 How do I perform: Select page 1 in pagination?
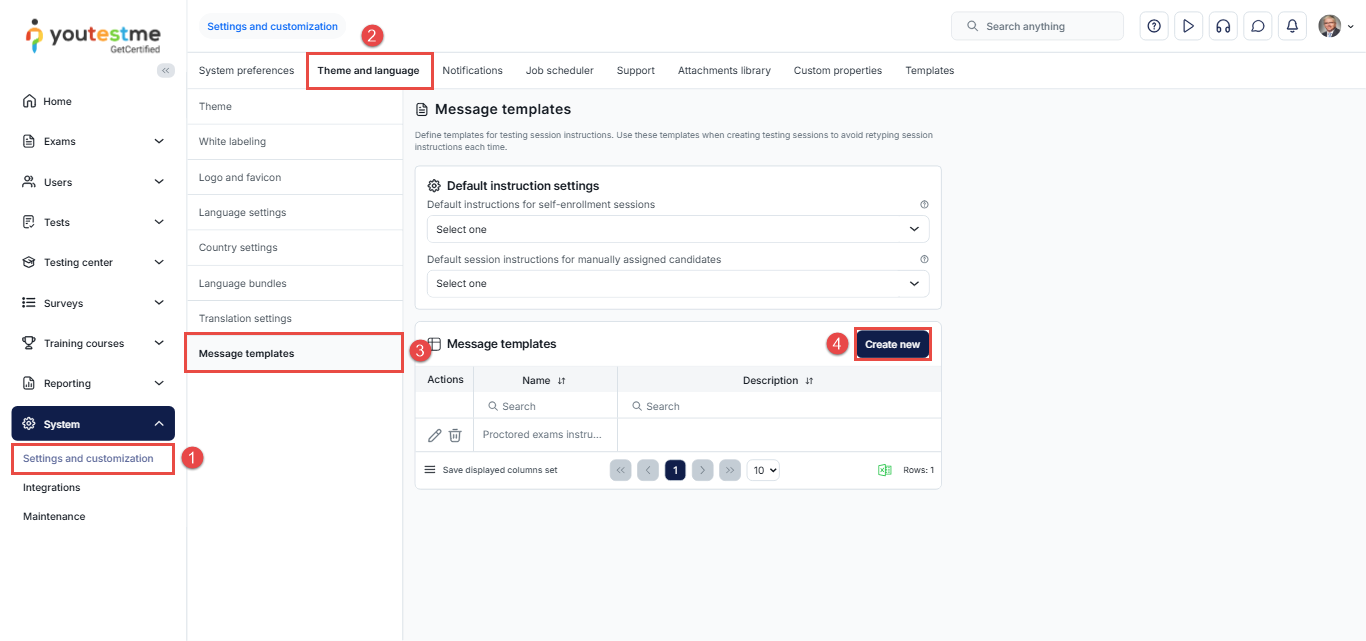[x=675, y=470]
